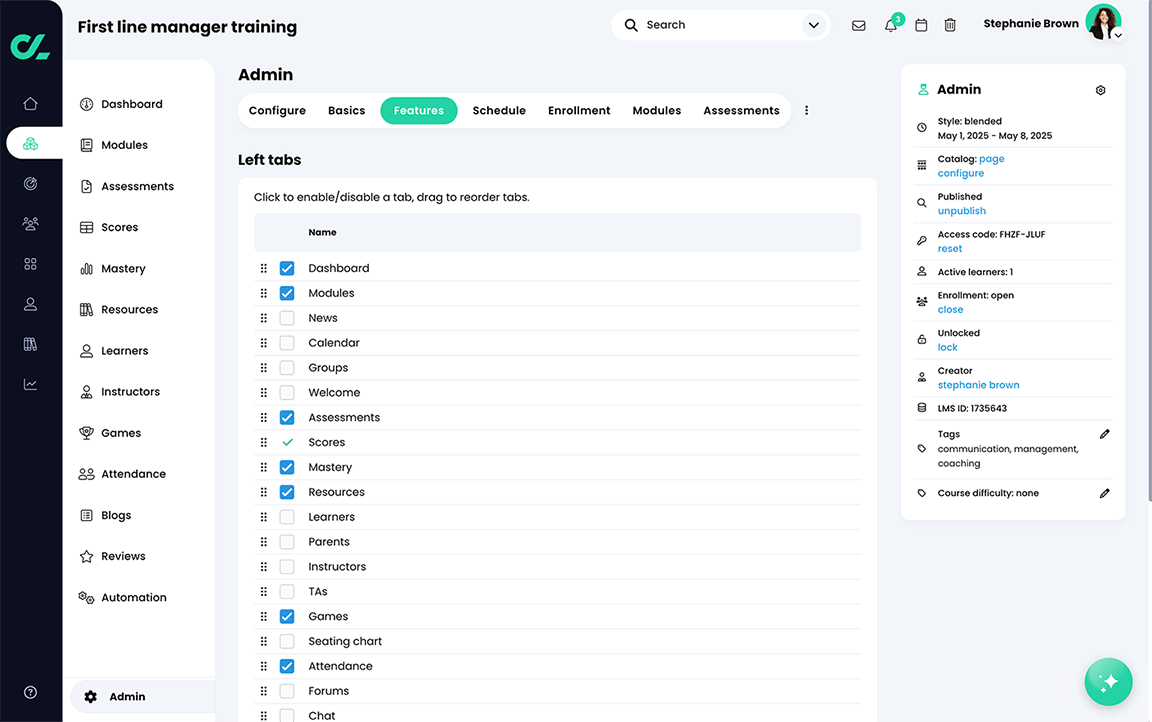Open the courses icon in left rail
The image size is (1152, 722).
(x=30, y=143)
